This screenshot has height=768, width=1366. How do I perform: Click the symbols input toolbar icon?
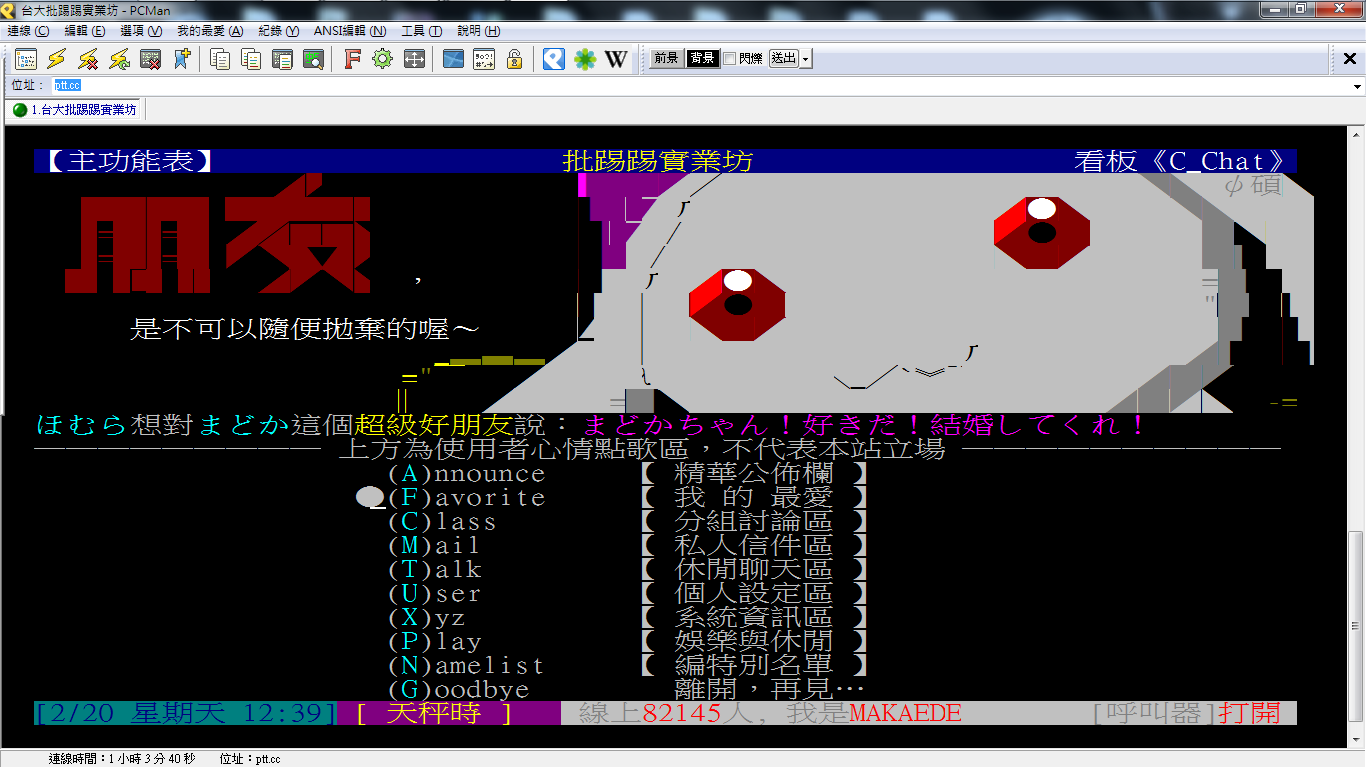click(484, 59)
